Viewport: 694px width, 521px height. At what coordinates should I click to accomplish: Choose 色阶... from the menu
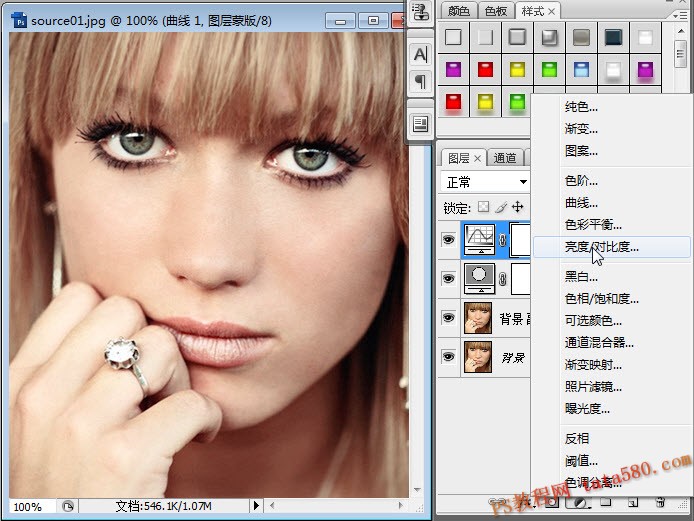[612, 181]
